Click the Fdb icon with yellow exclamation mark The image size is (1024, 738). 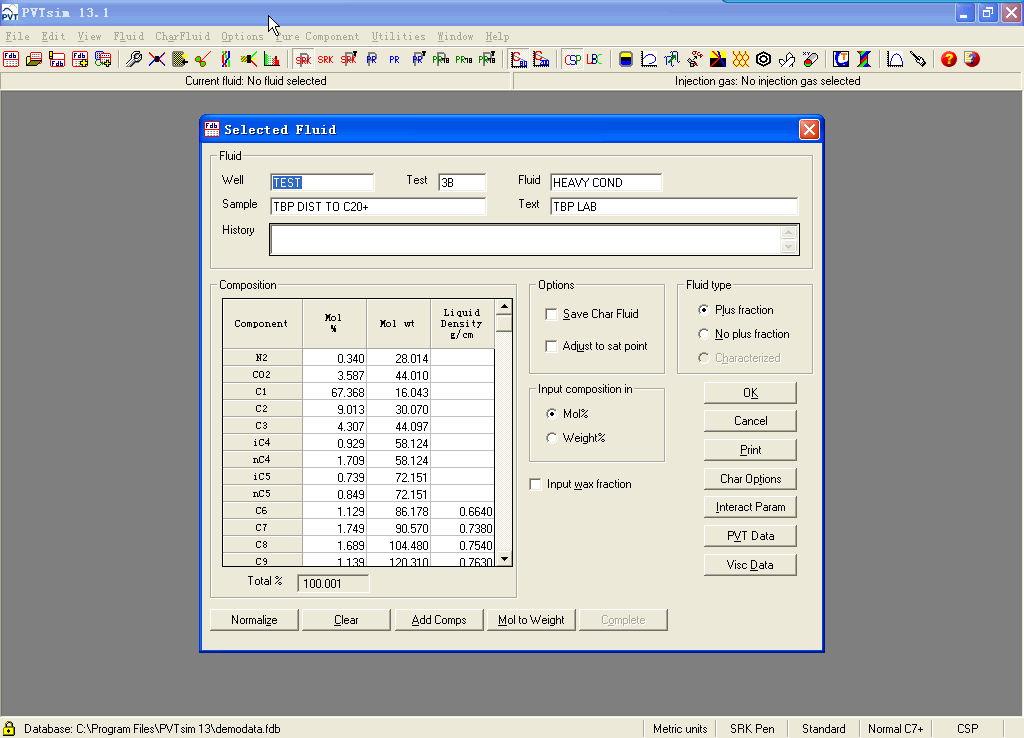pyautogui.click(x=57, y=59)
